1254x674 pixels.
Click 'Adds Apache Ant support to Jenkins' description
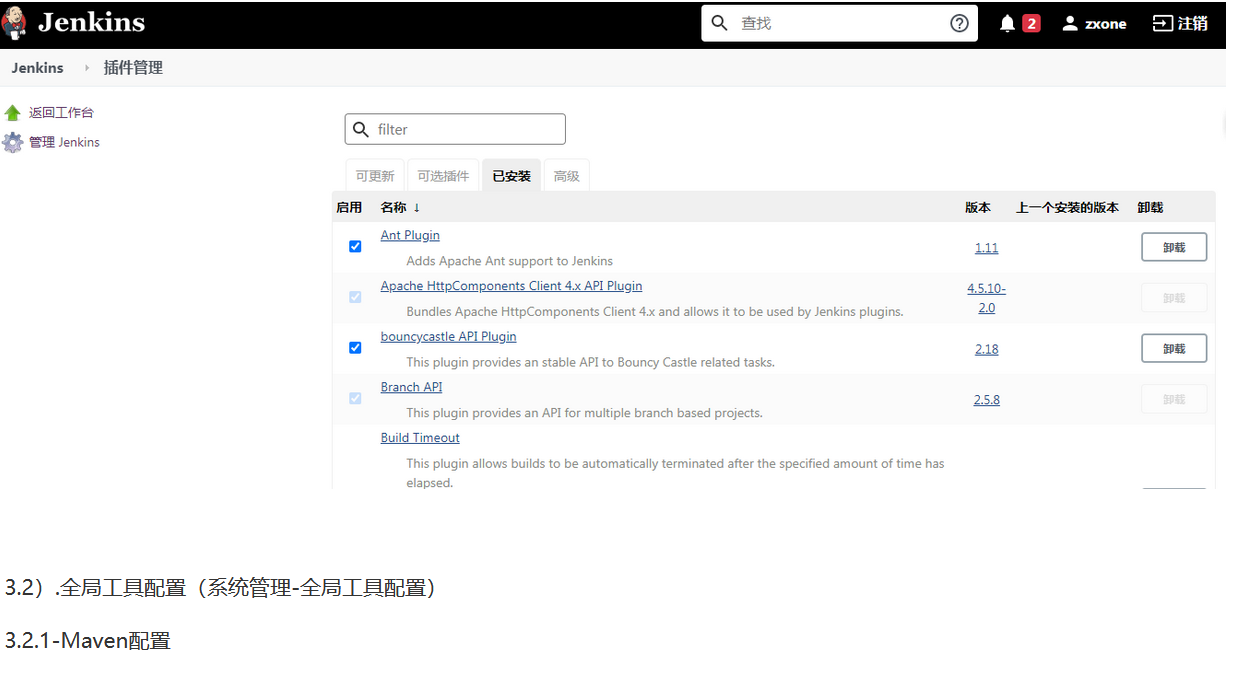pos(509,261)
